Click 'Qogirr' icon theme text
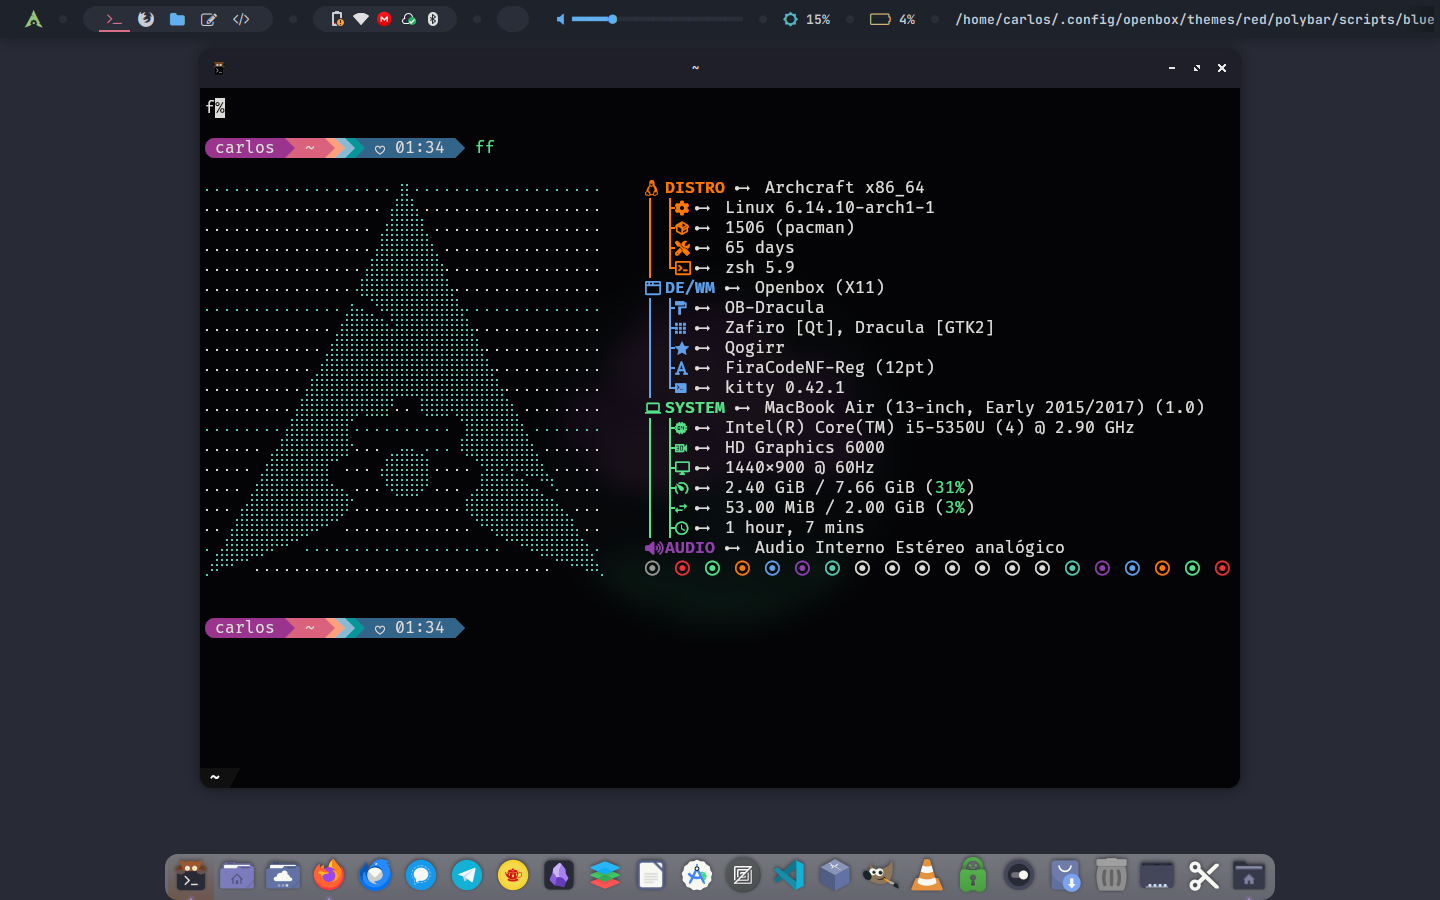The width and height of the screenshot is (1440, 900). pyautogui.click(x=755, y=347)
